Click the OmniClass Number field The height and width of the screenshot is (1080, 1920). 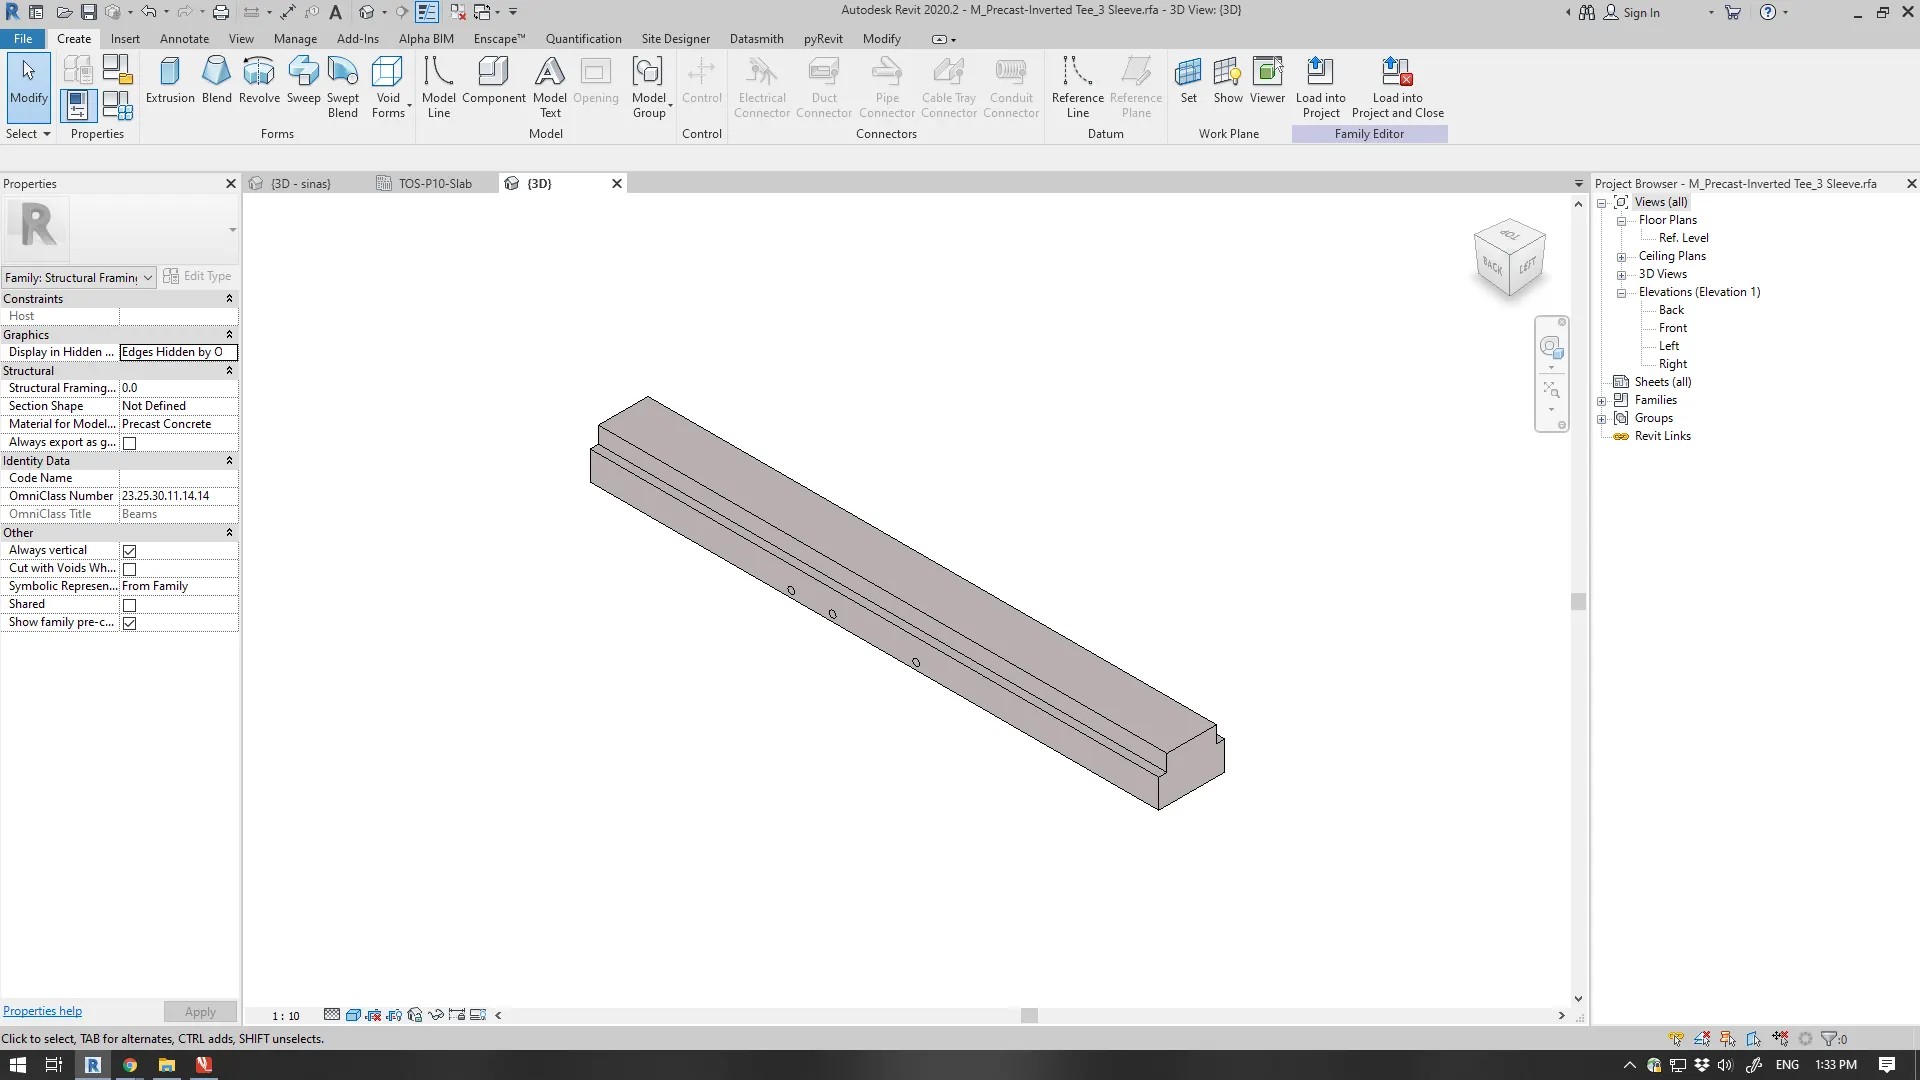tap(178, 496)
